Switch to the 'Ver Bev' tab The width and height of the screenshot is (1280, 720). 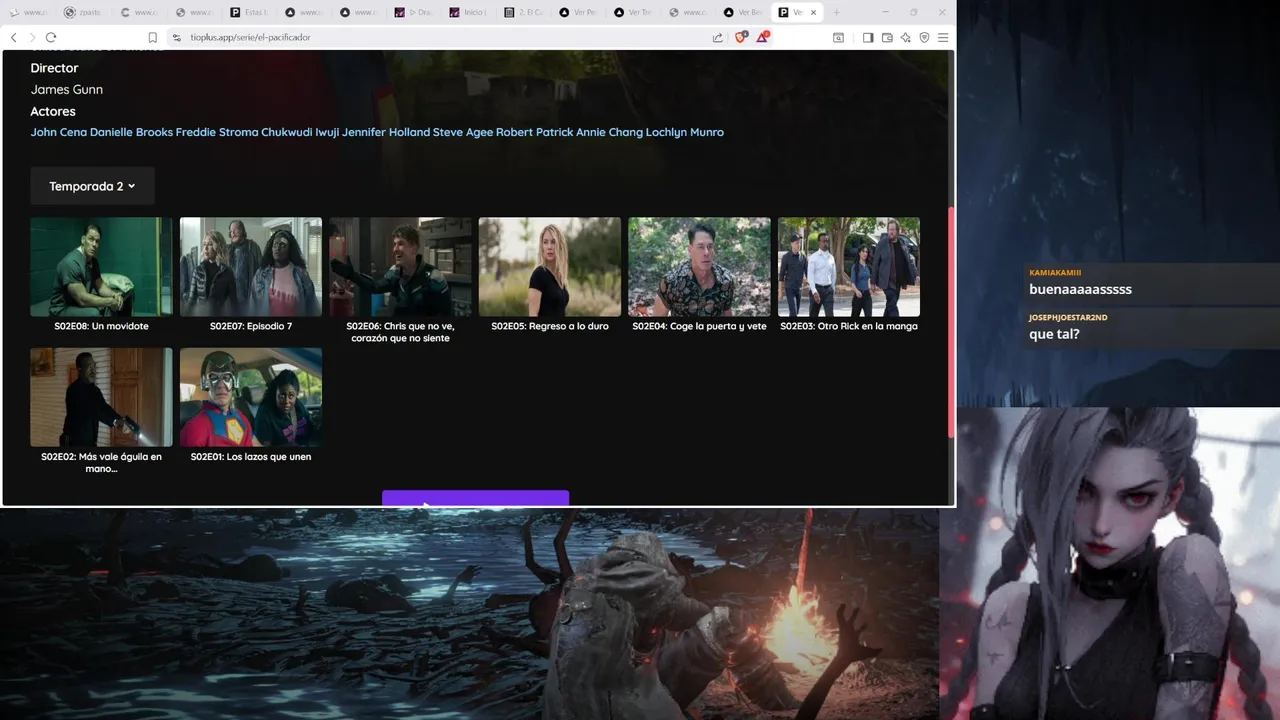pos(744,12)
